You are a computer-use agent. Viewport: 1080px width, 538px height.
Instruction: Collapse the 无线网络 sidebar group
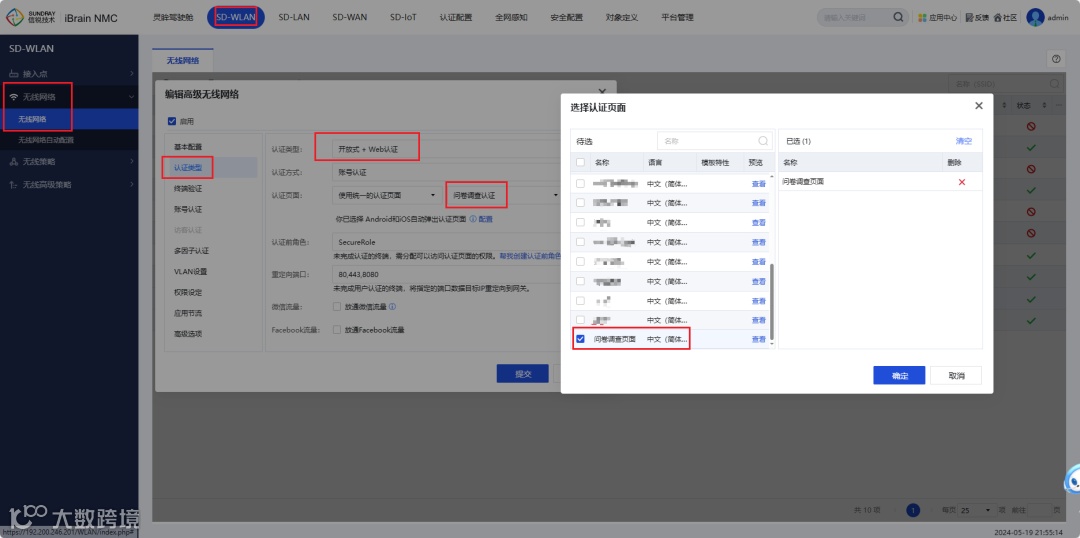pos(132,97)
